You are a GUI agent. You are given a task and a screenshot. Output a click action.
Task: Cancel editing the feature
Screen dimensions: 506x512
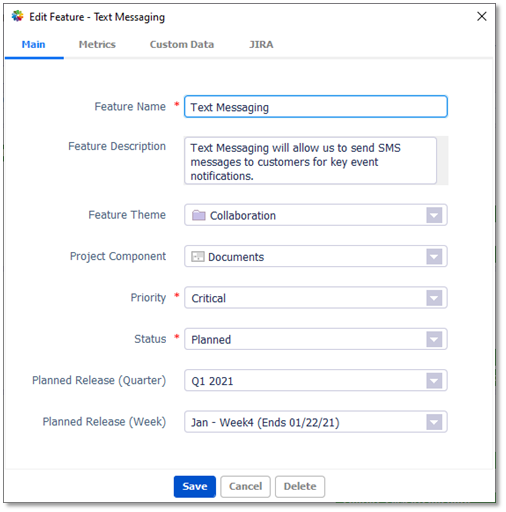pyautogui.click(x=245, y=486)
